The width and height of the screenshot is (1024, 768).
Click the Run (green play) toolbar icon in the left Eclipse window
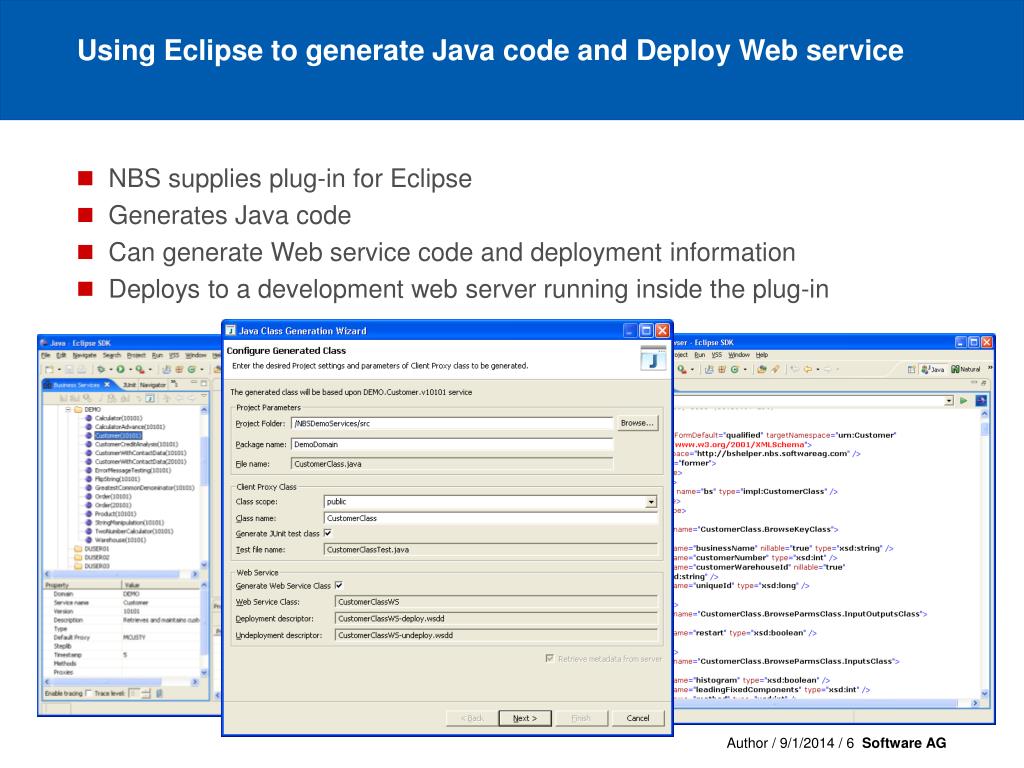coord(120,369)
